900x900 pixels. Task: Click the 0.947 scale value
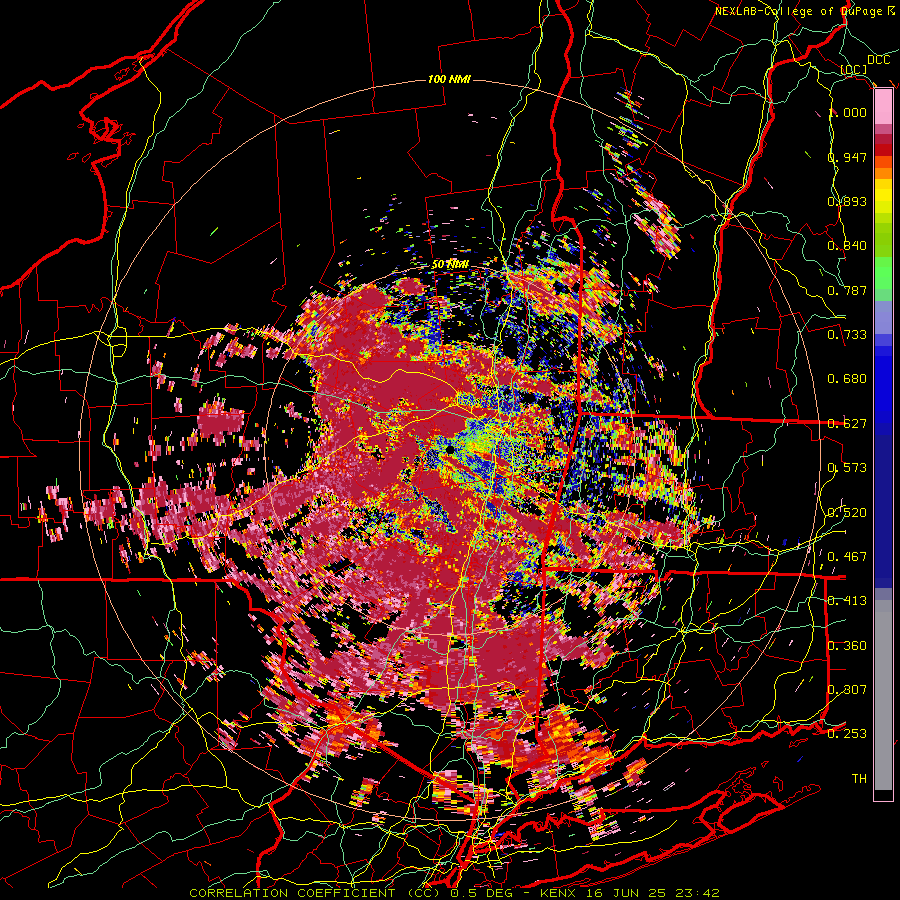coord(847,157)
